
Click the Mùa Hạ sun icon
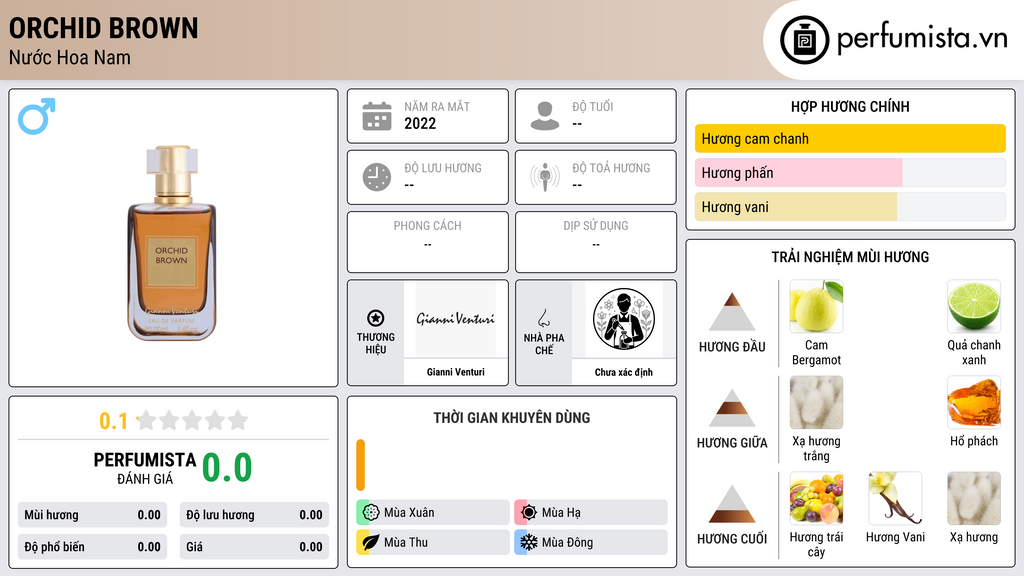point(529,512)
